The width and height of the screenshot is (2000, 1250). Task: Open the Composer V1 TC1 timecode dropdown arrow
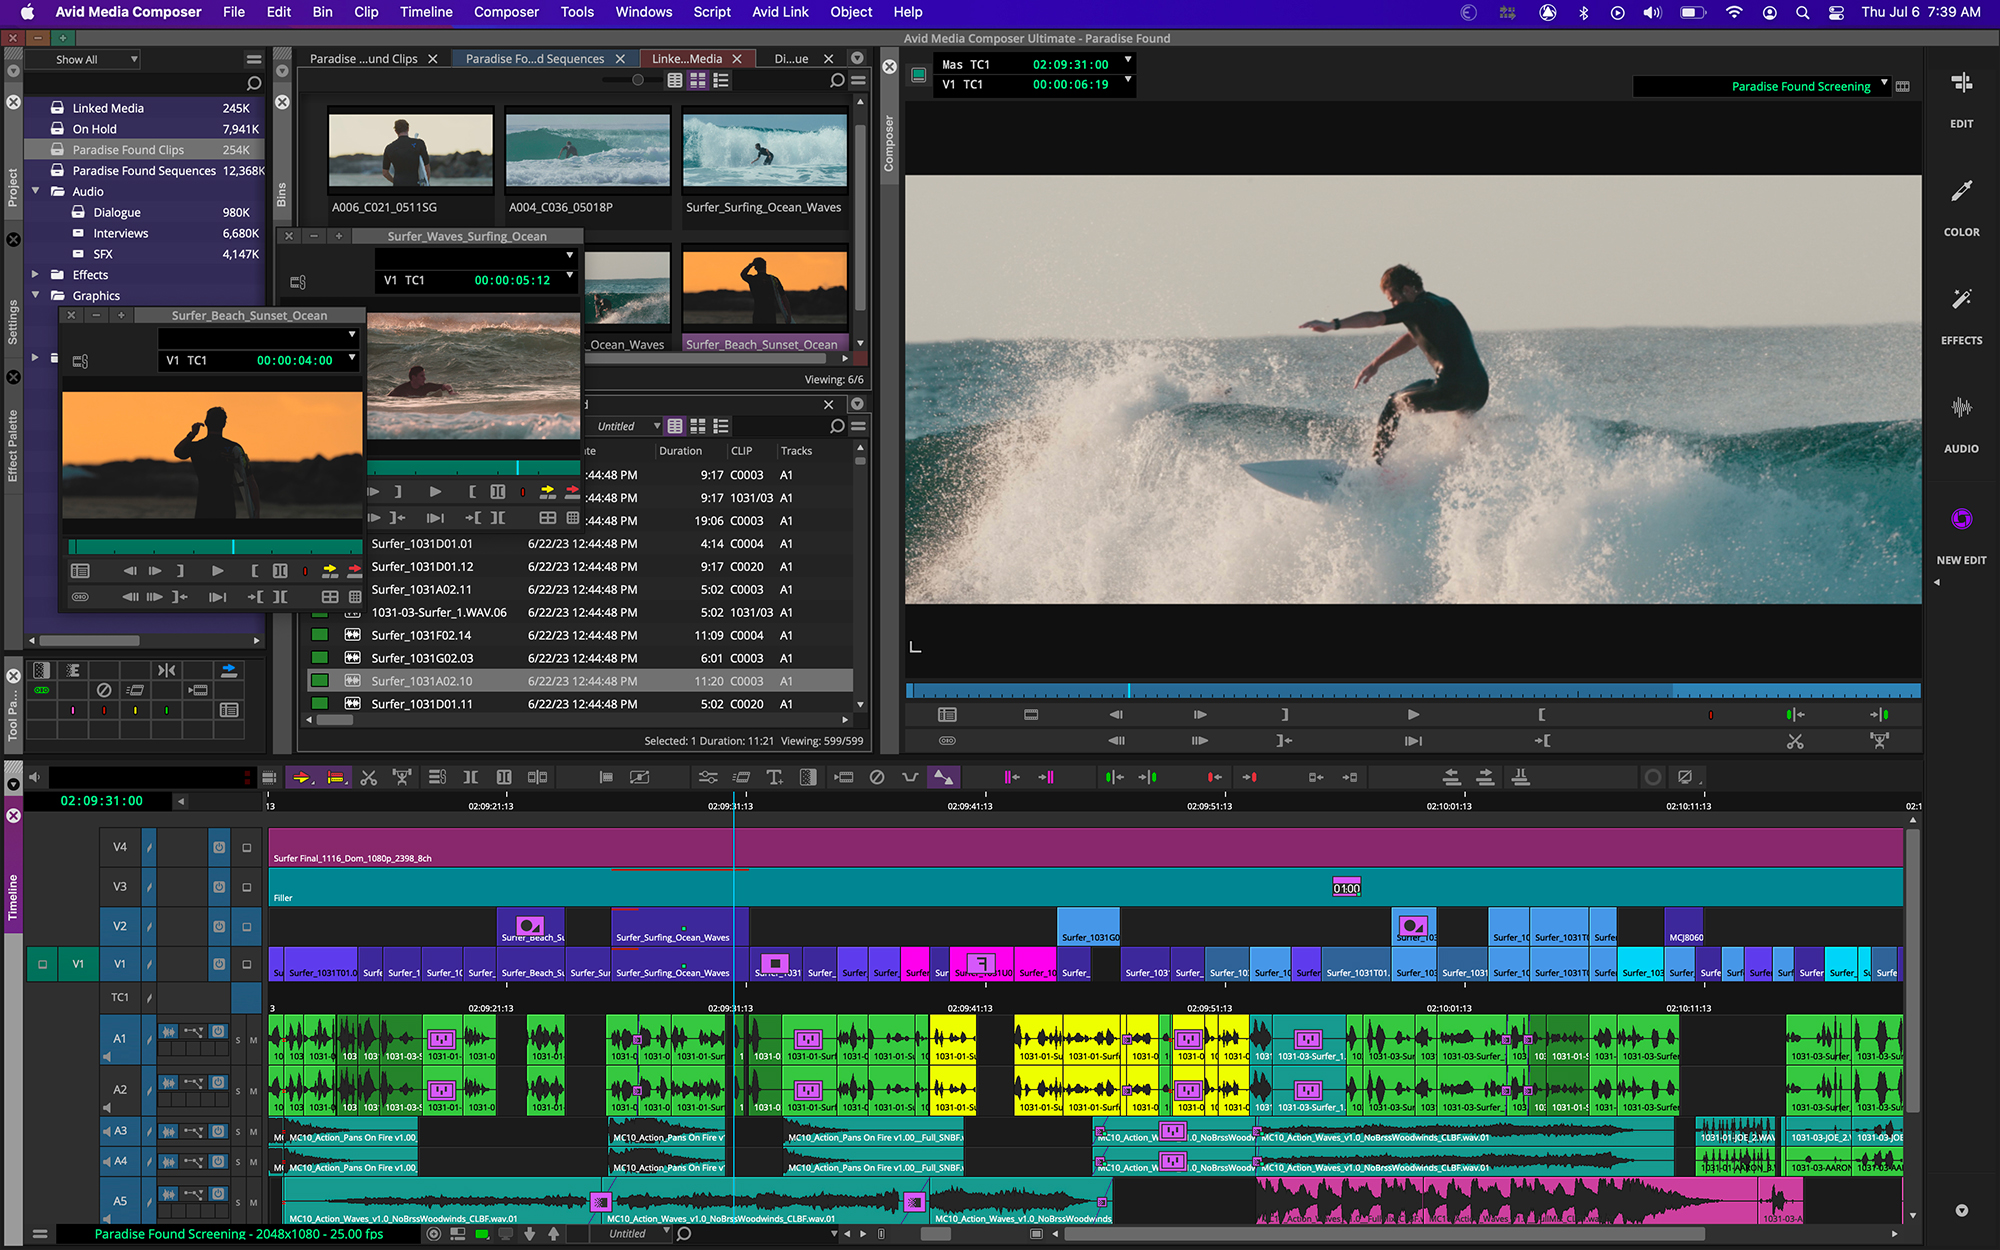[1128, 80]
